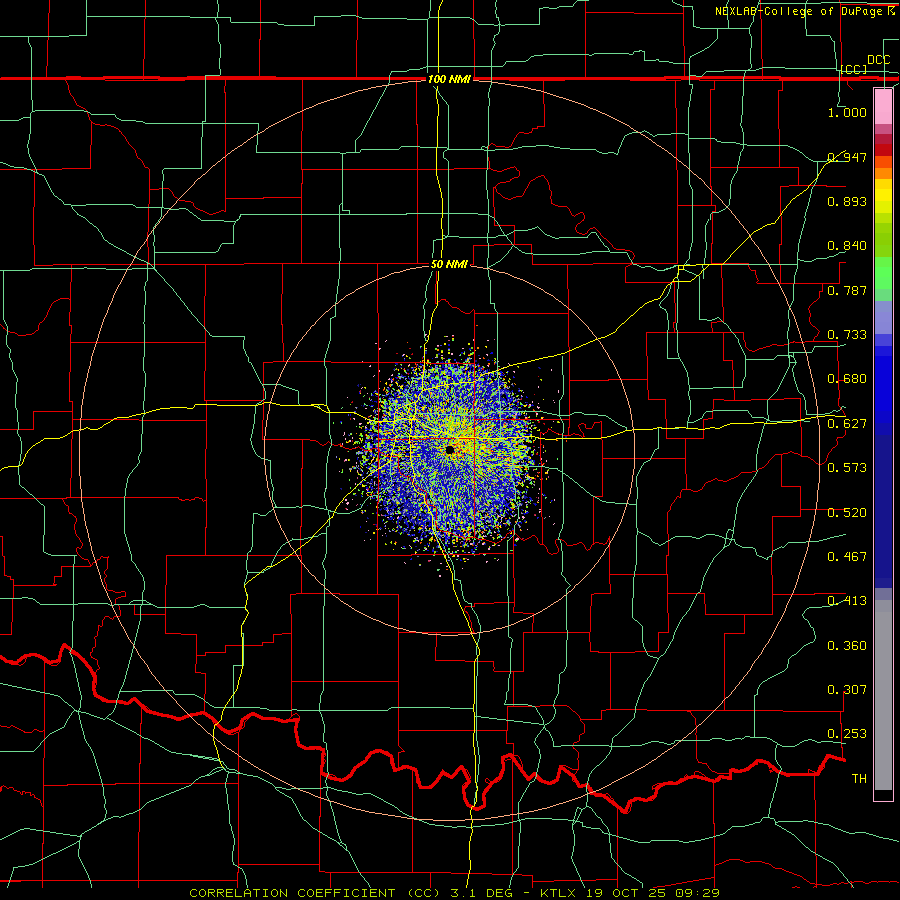Click the 1.000 scale value
This screenshot has width=900, height=900.
847,112
